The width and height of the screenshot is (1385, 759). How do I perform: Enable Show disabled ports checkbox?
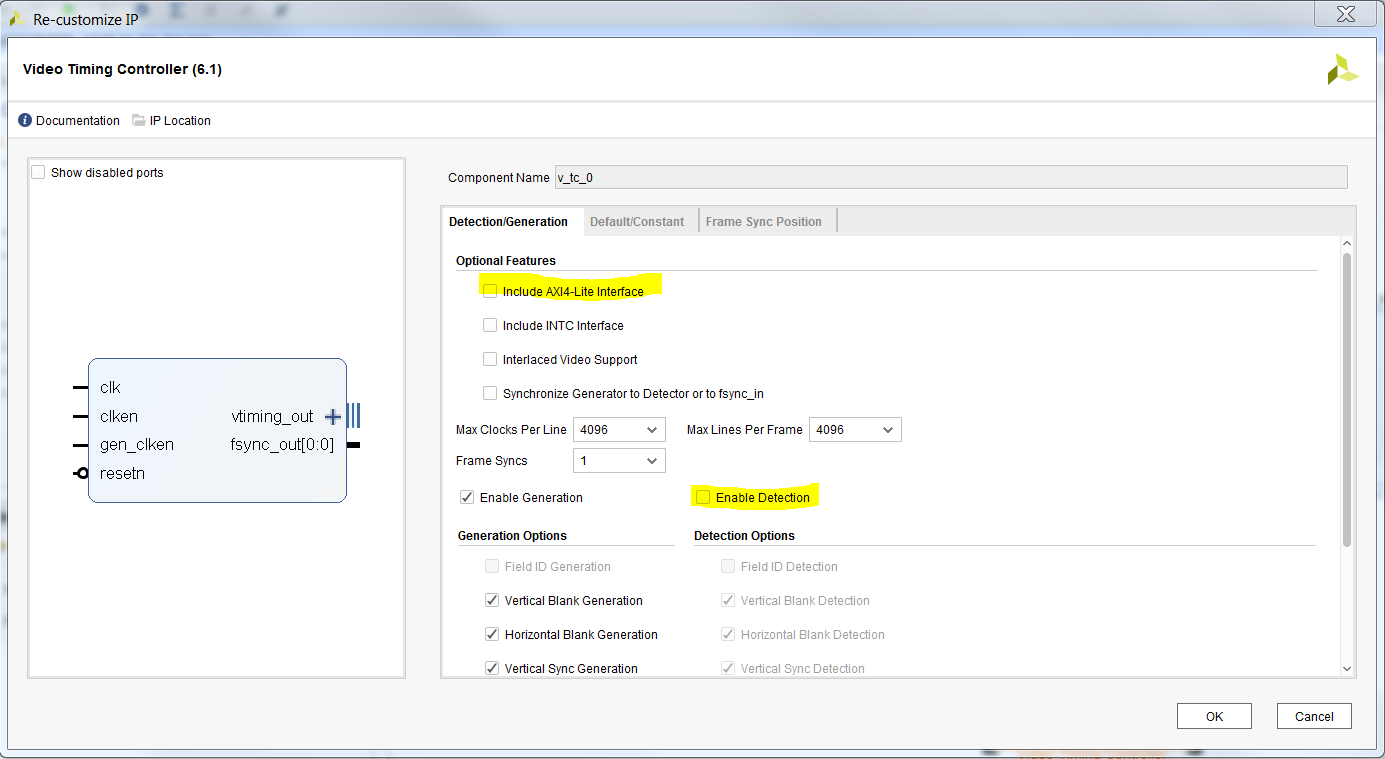point(39,172)
